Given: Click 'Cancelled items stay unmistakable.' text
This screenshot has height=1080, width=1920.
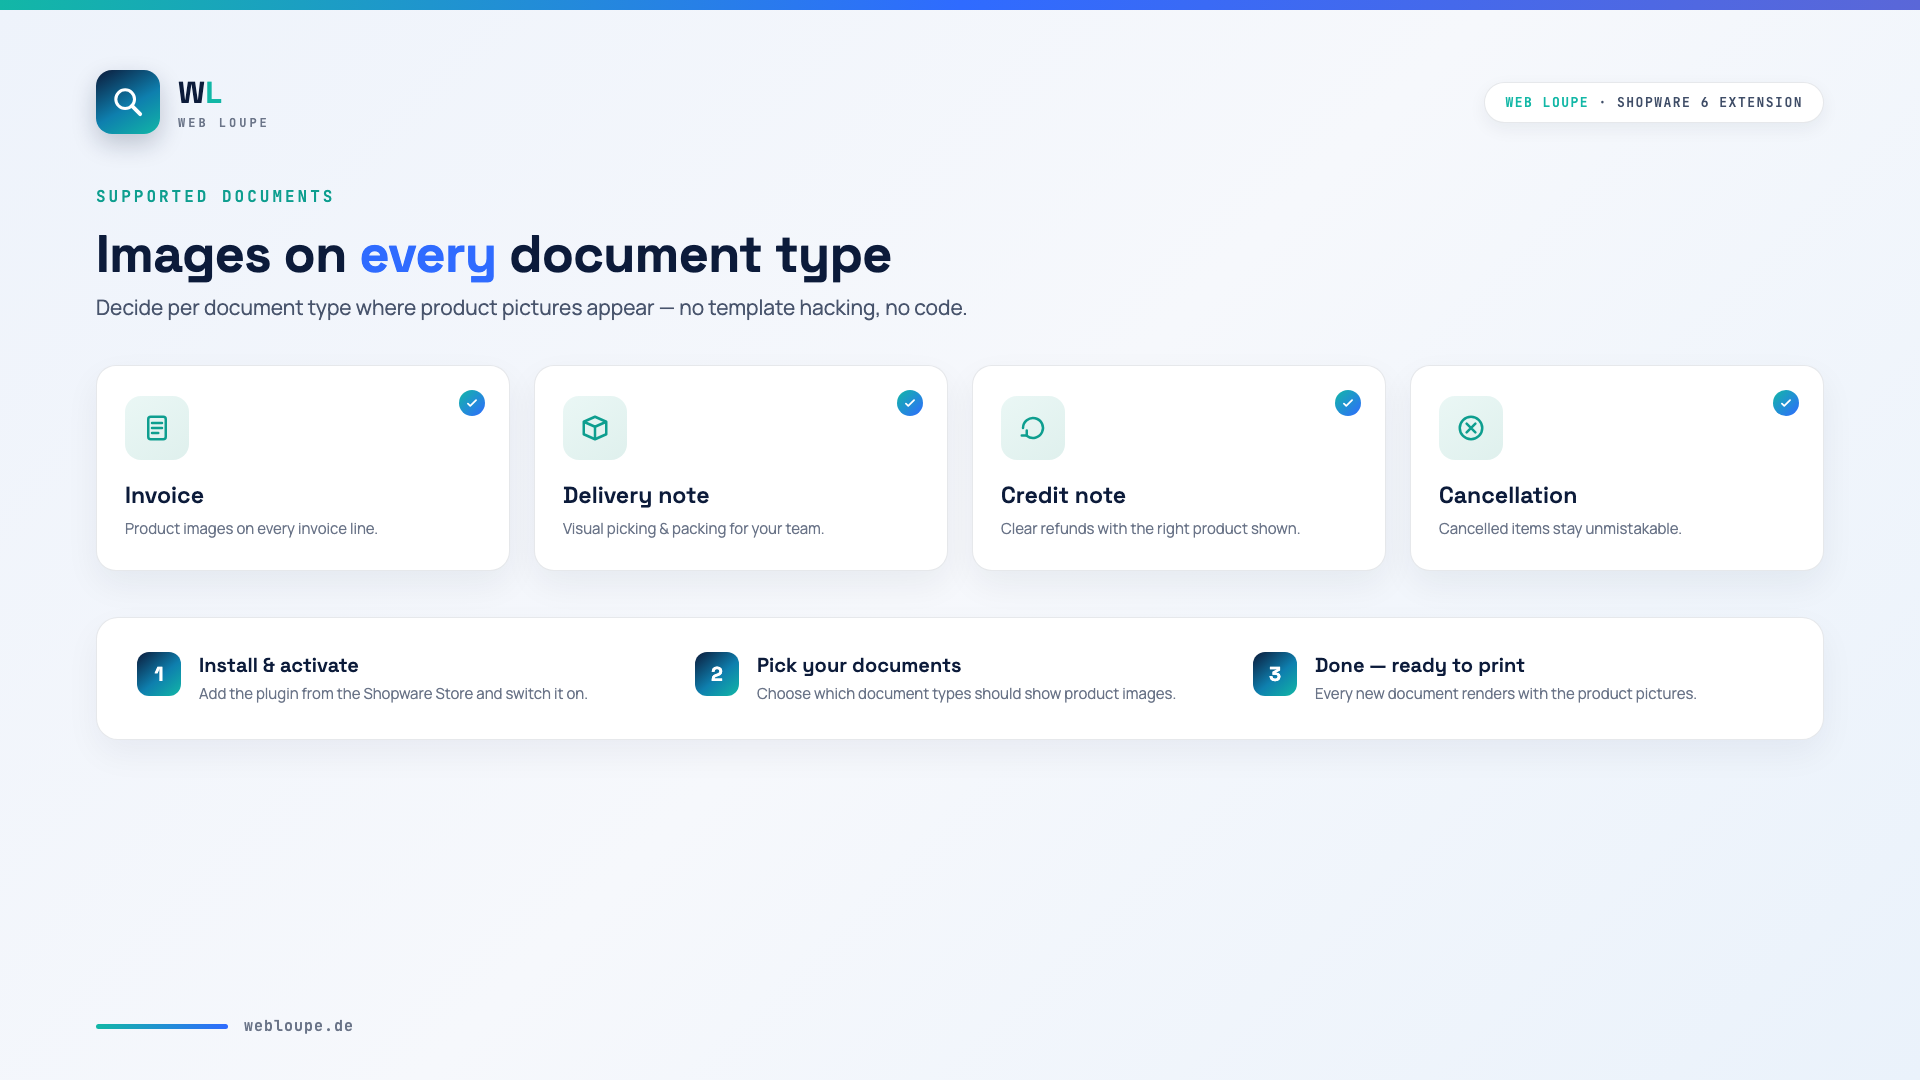Looking at the screenshot, I should 1560,528.
